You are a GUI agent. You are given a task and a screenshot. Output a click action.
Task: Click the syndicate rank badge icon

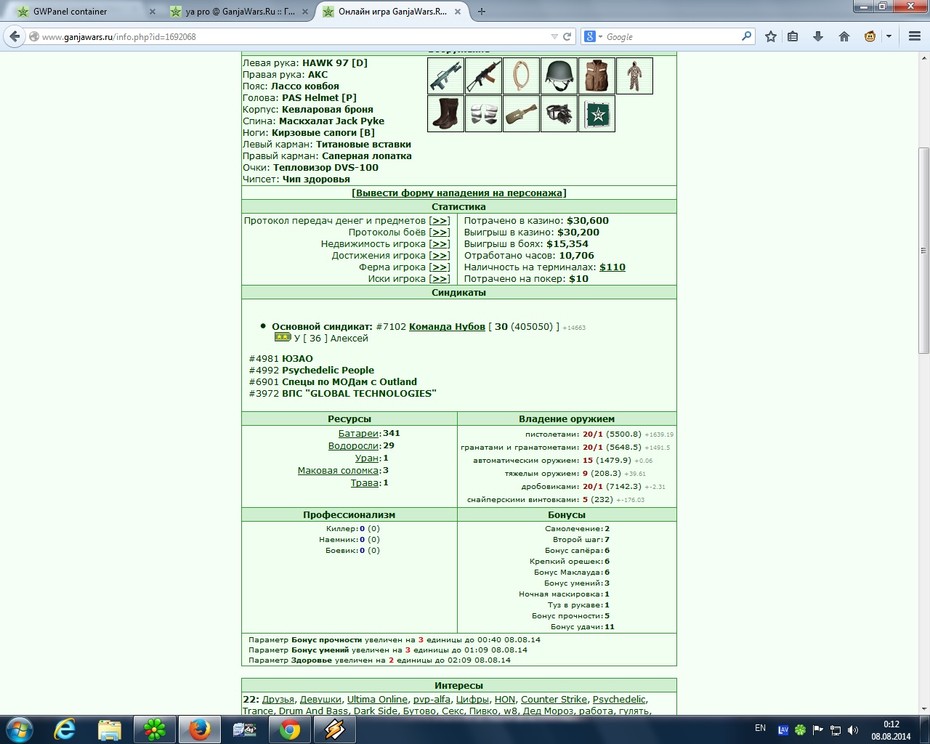point(282,338)
